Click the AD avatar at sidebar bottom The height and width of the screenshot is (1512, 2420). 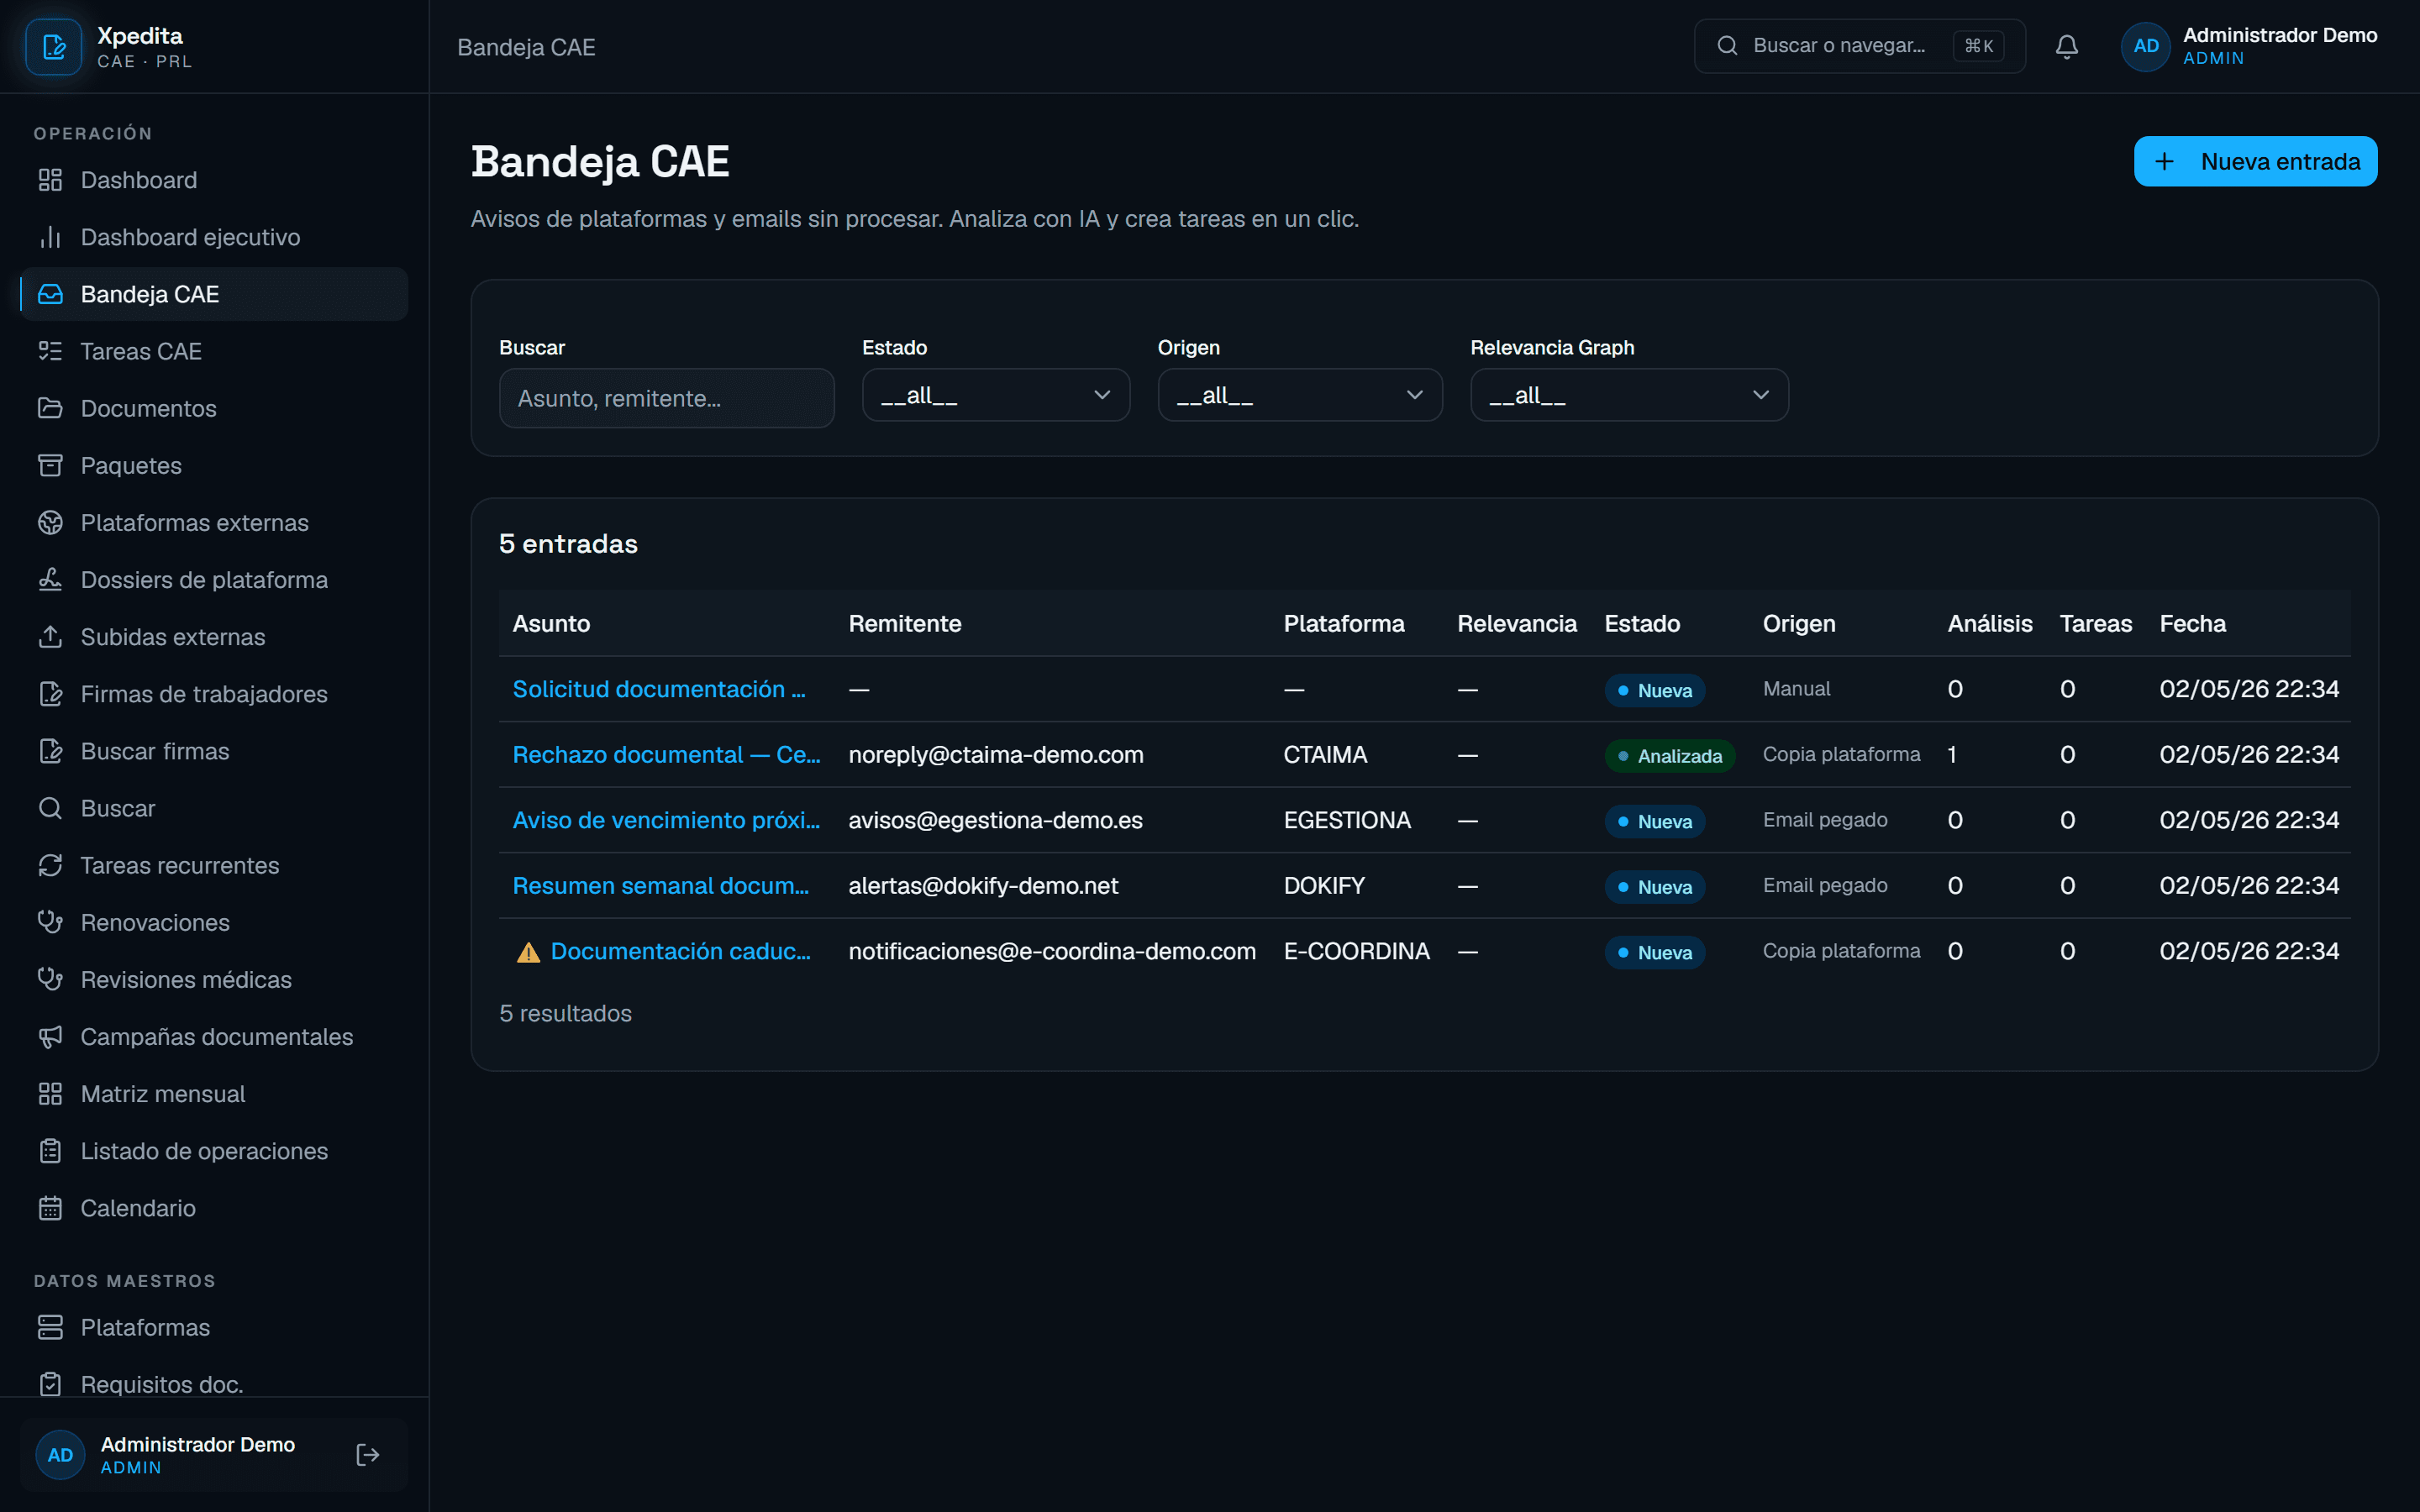coord(60,1455)
